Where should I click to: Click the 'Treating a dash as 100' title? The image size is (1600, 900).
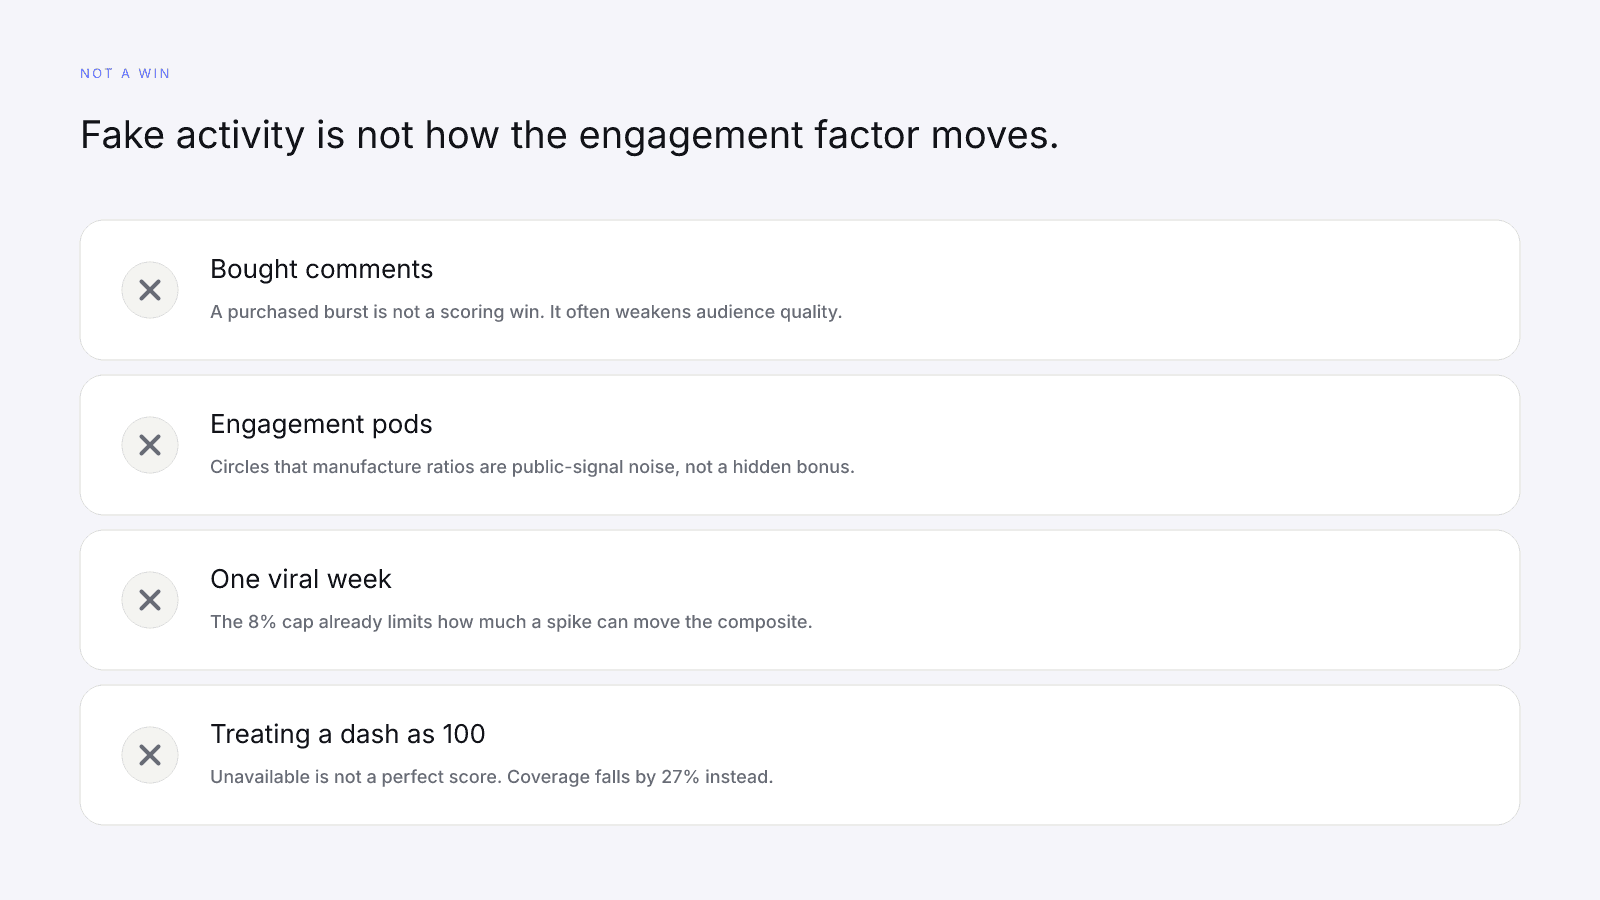[x=347, y=734]
